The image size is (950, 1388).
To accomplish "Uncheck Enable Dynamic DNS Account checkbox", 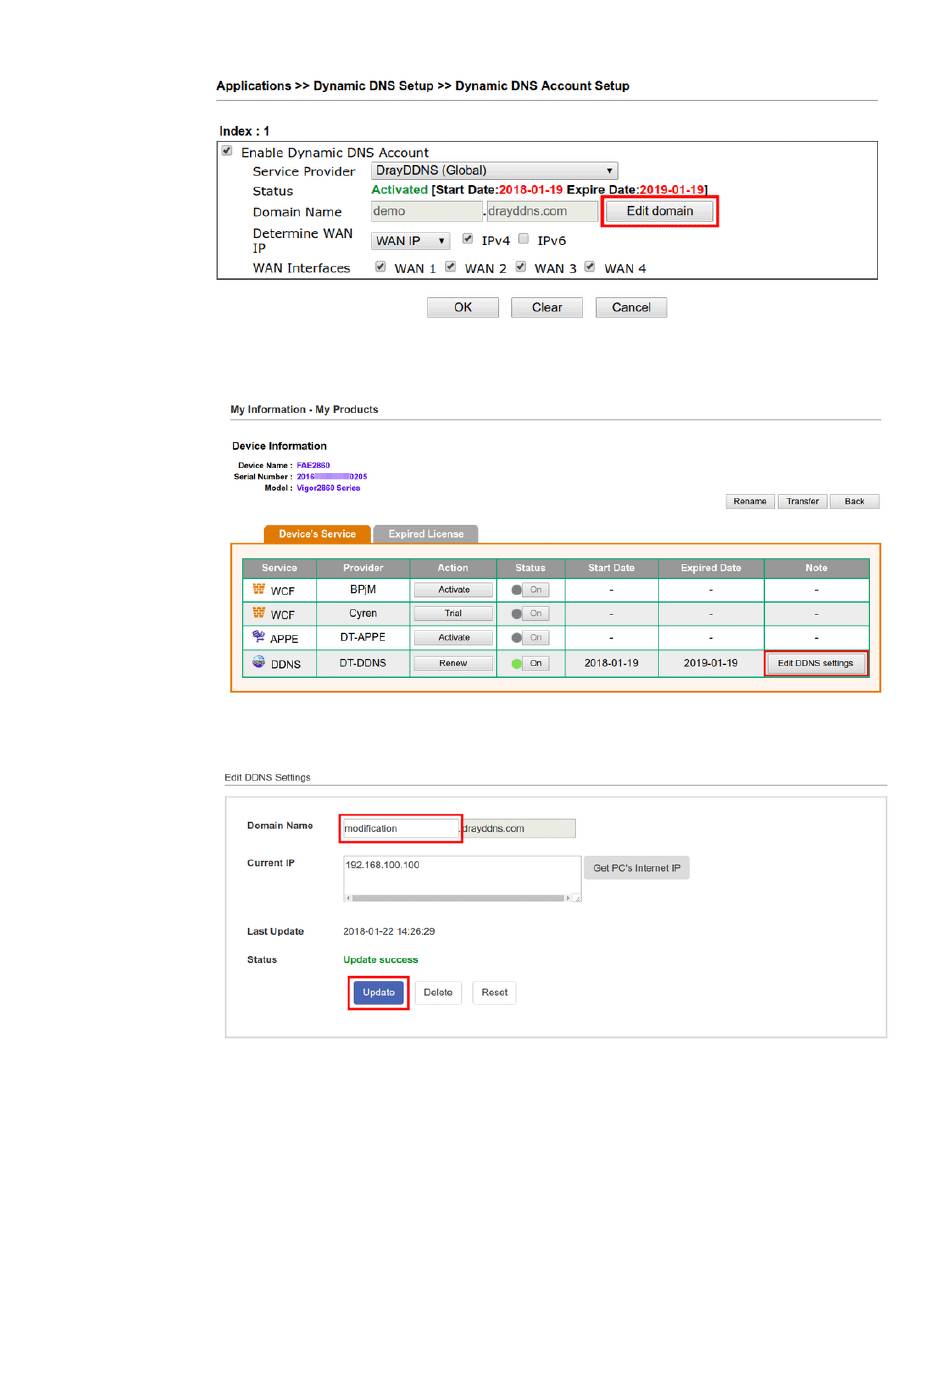I will [x=227, y=151].
